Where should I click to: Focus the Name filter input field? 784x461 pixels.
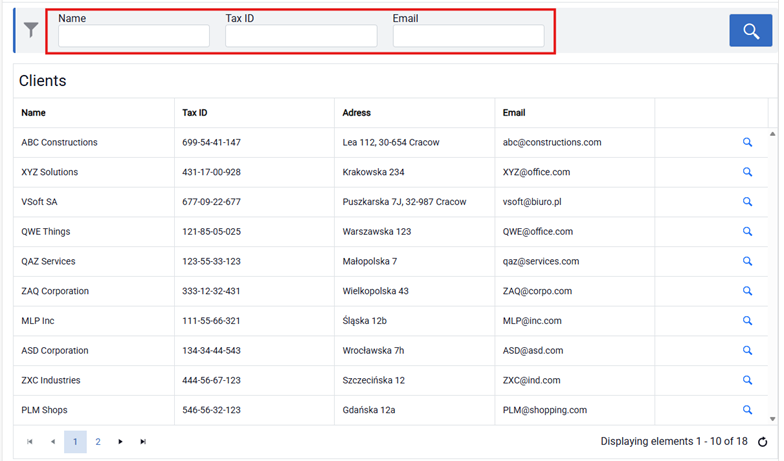pyautogui.click(x=134, y=36)
